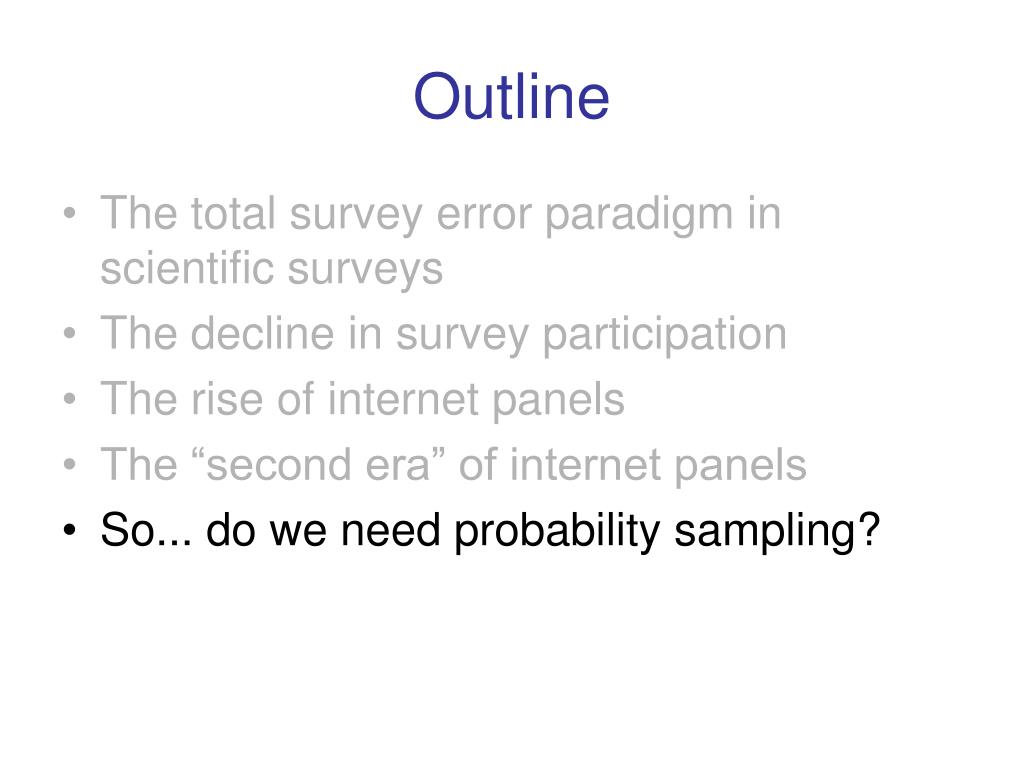Click bullet dot before the "second era" item
The width and height of the screenshot is (1024, 768).
coord(70,464)
